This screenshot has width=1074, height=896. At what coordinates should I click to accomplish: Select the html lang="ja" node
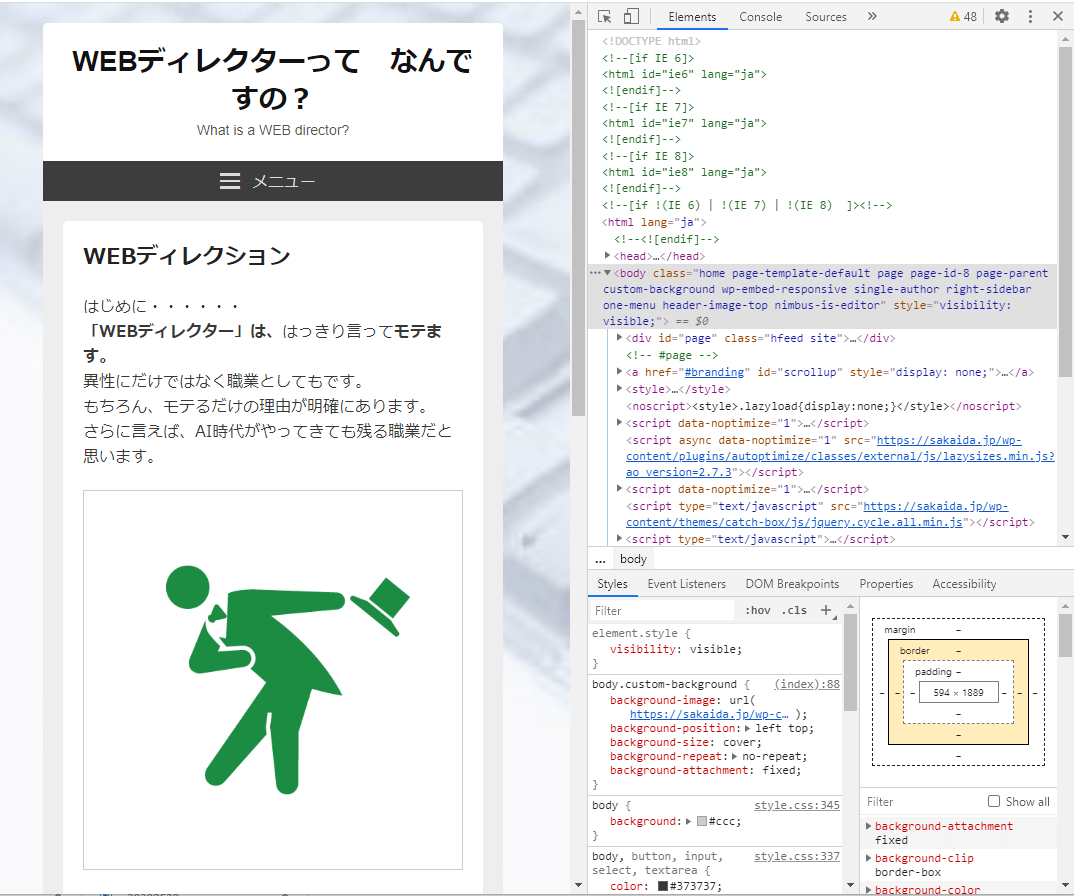(x=654, y=222)
